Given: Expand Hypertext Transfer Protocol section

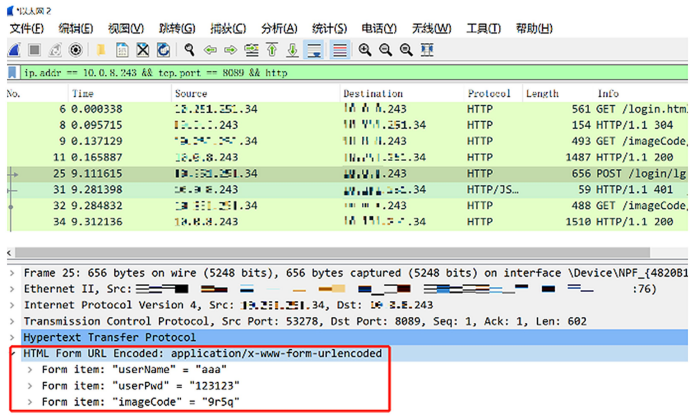Looking at the screenshot, I should pos(12,338).
